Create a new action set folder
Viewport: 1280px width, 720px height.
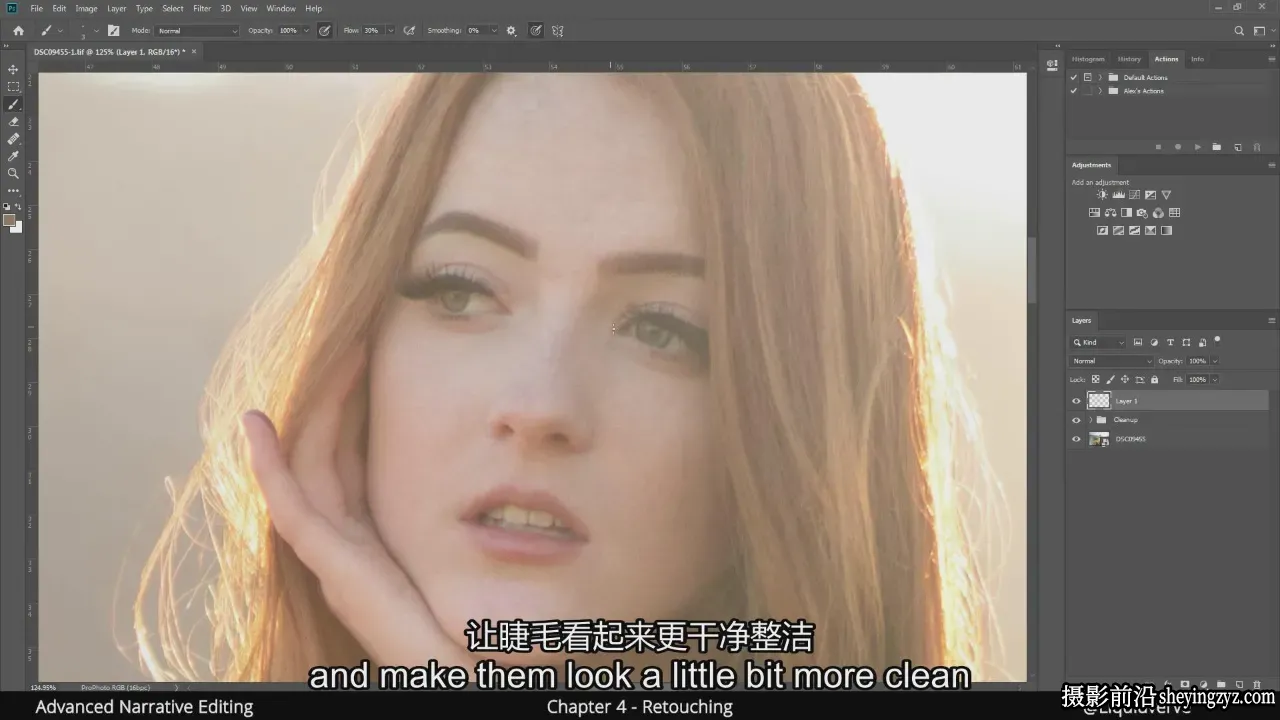pyautogui.click(x=1217, y=147)
